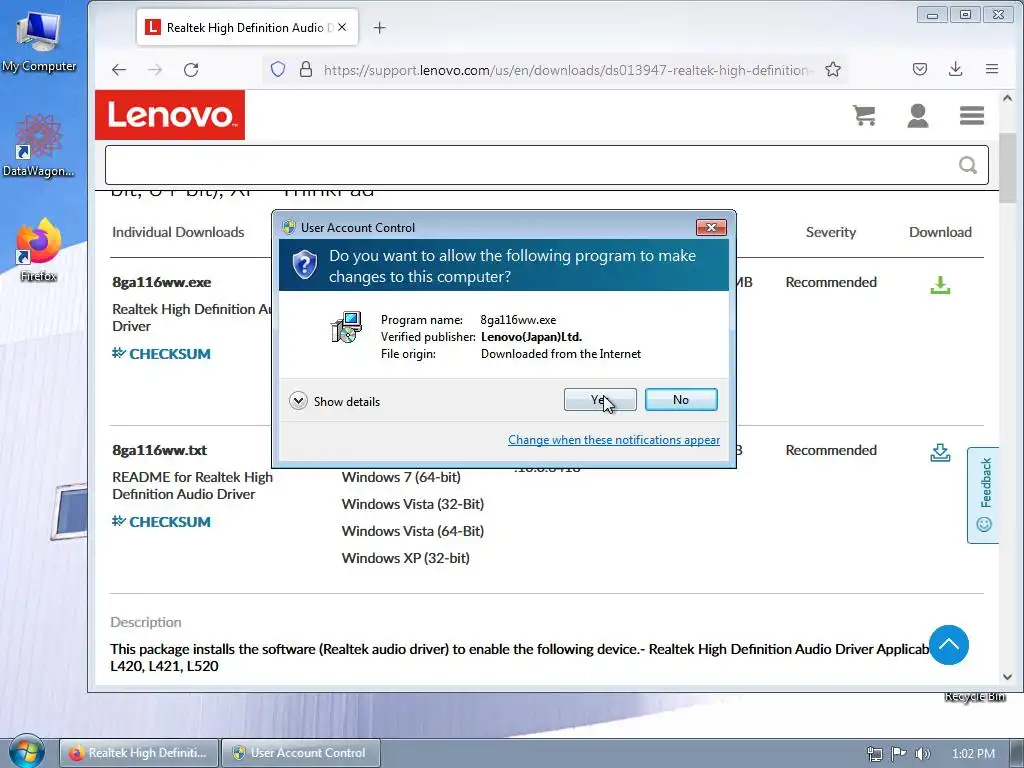
Task: Restore down the Firefox window
Action: pos(965,14)
